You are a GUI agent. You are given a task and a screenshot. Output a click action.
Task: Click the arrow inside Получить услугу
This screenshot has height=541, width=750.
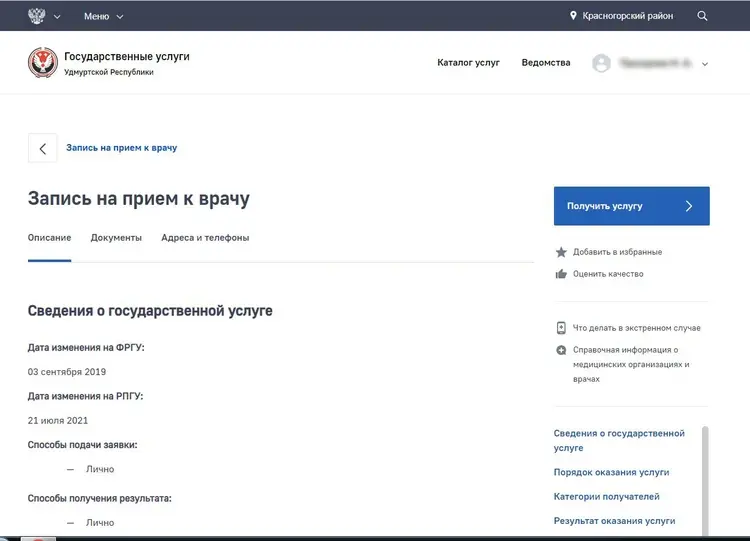(x=689, y=206)
